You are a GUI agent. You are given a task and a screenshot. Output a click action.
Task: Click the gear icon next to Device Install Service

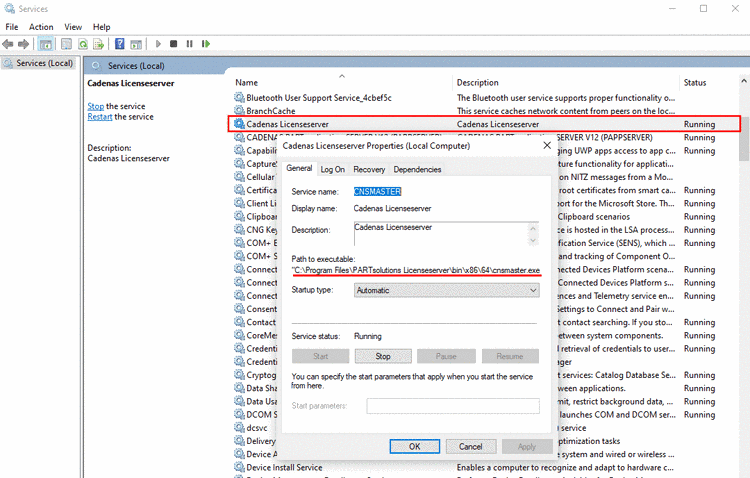[x=239, y=467]
